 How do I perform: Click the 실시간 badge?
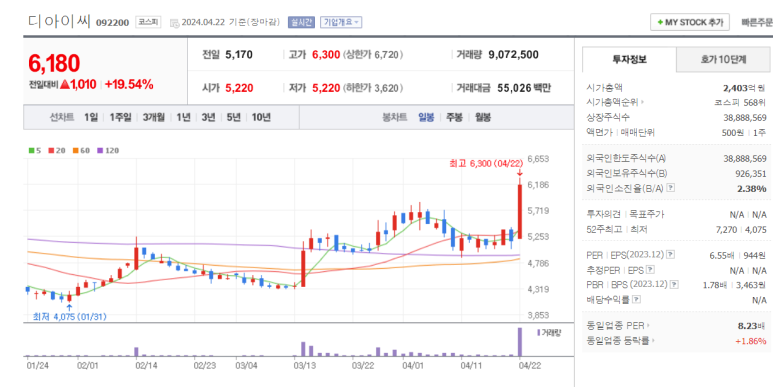[301, 22]
